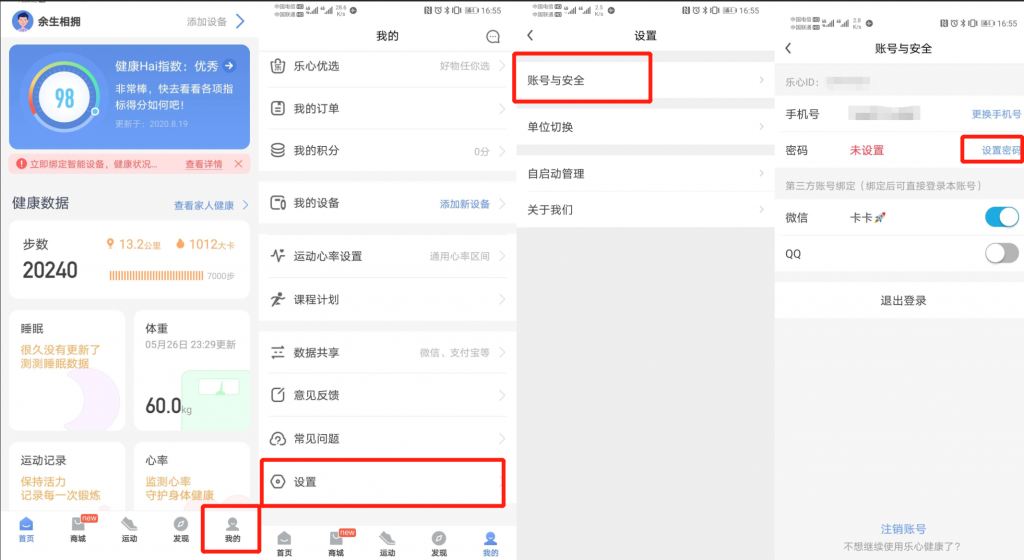Click the 运动心率设置 heart rate icon

278,256
